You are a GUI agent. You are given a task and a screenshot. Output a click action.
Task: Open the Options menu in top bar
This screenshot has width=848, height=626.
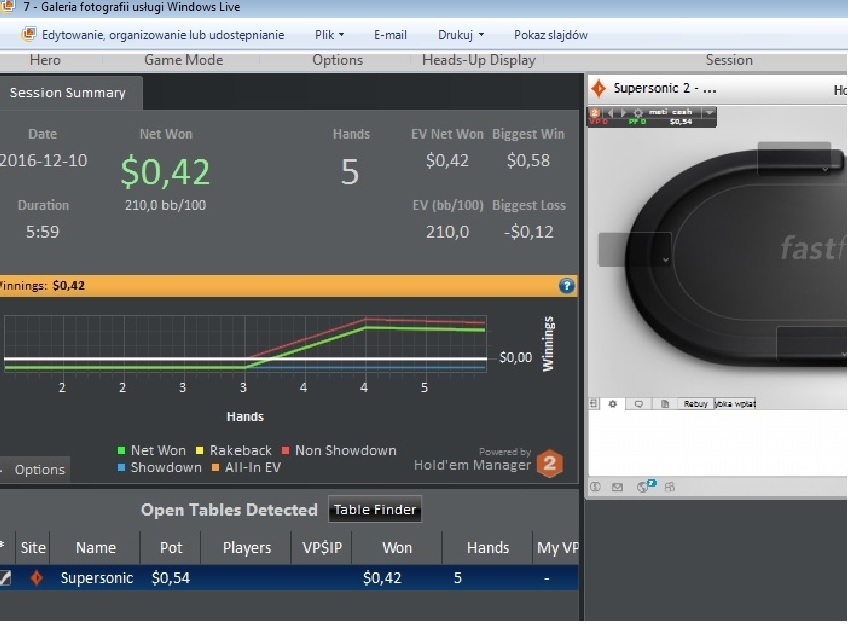(x=337, y=60)
